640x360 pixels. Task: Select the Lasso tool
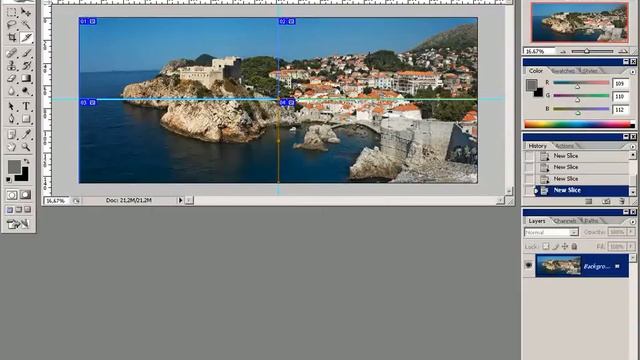(x=12, y=24)
